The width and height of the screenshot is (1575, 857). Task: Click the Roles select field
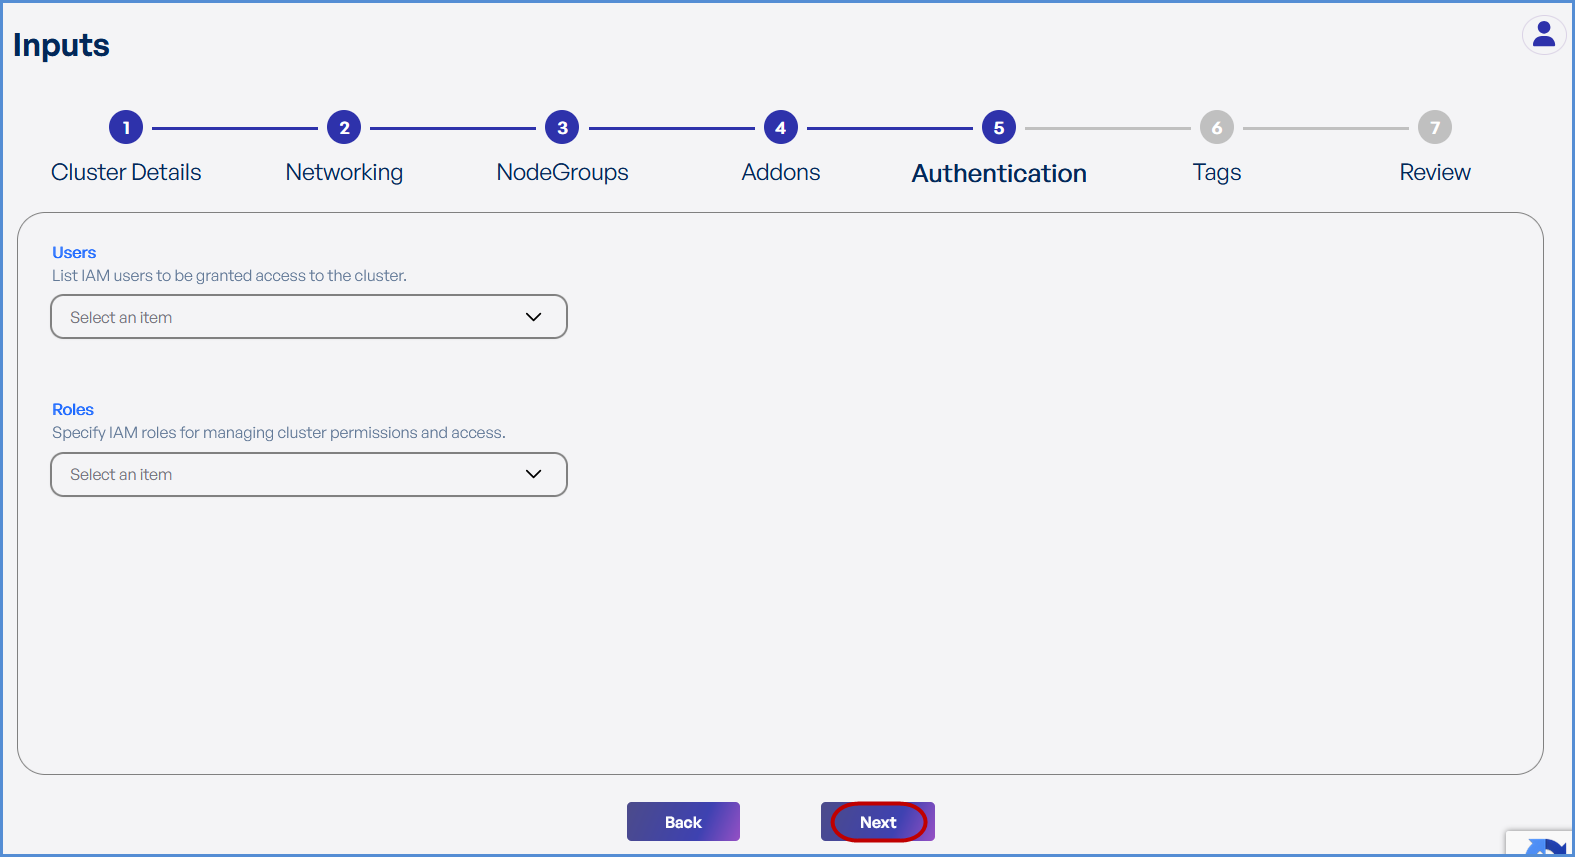[x=290, y=474]
